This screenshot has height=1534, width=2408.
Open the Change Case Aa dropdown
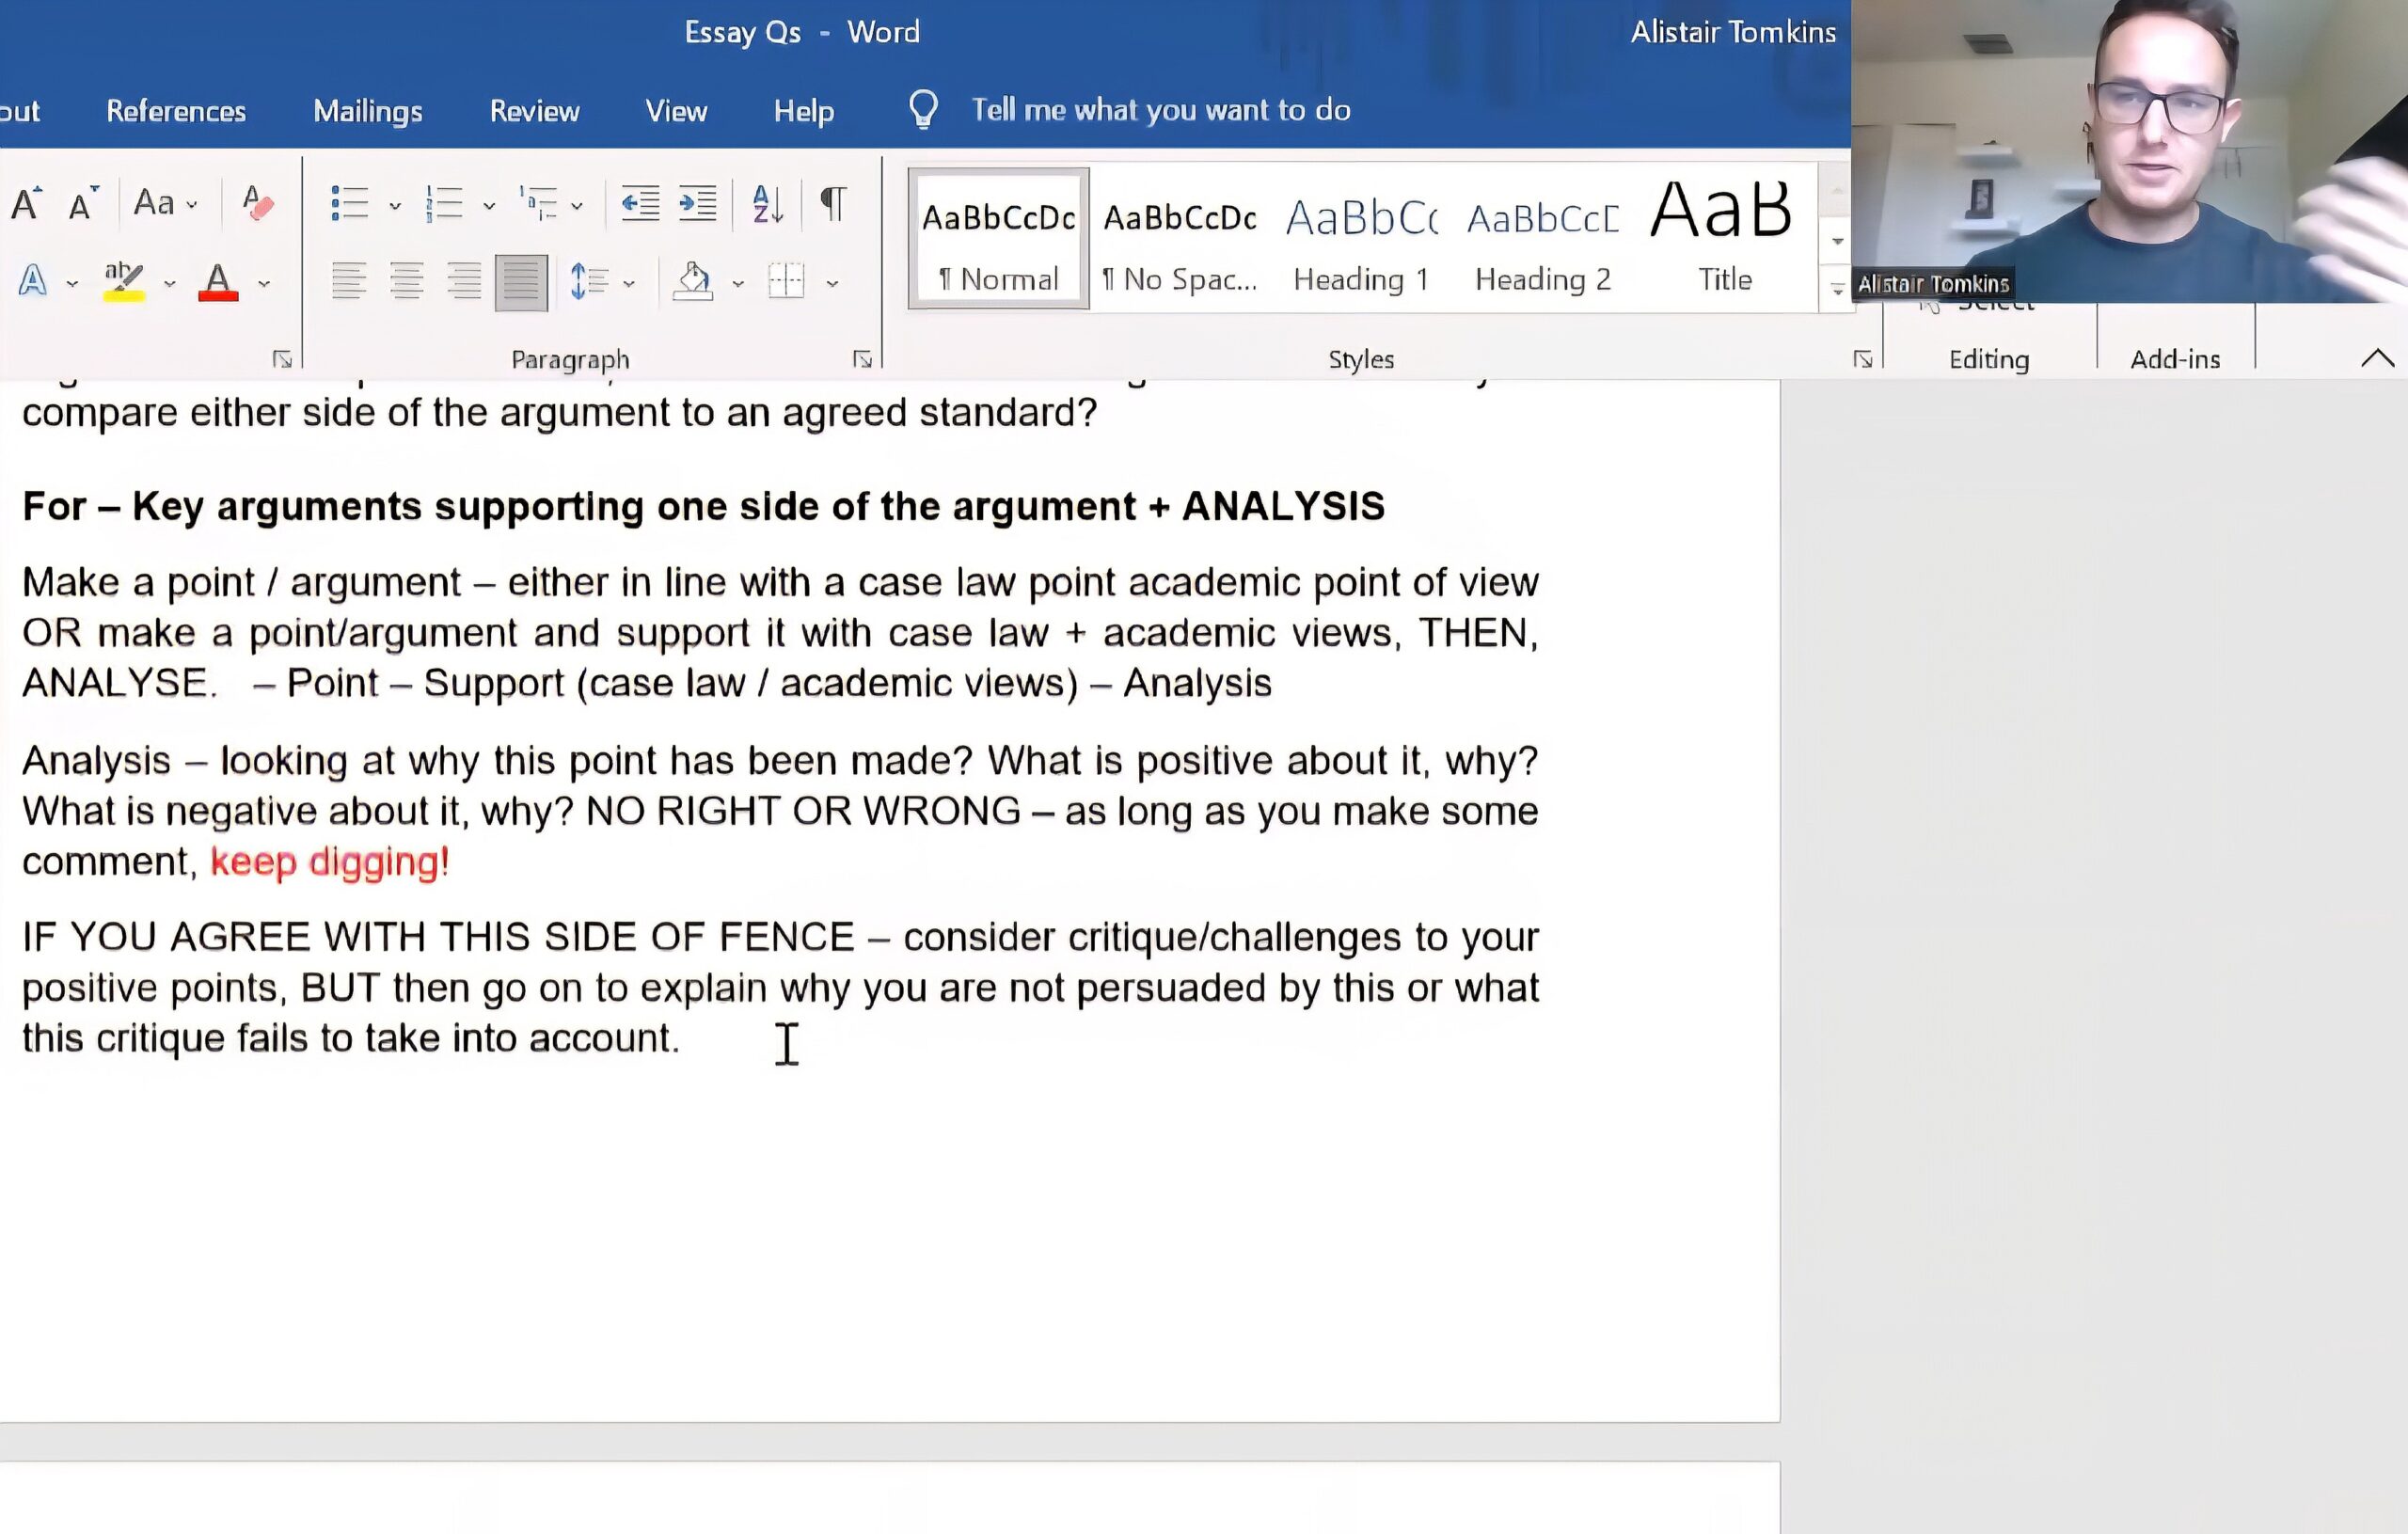point(165,204)
